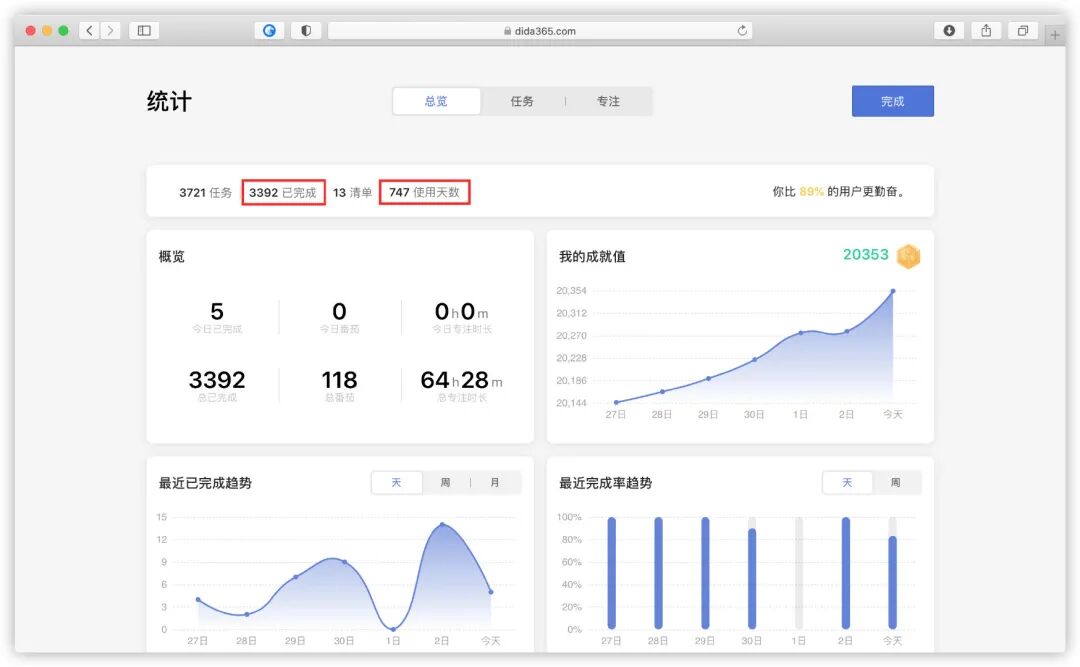Reload the dida365.com page
Viewport: 1080px width, 667px height.
pyautogui.click(x=742, y=30)
